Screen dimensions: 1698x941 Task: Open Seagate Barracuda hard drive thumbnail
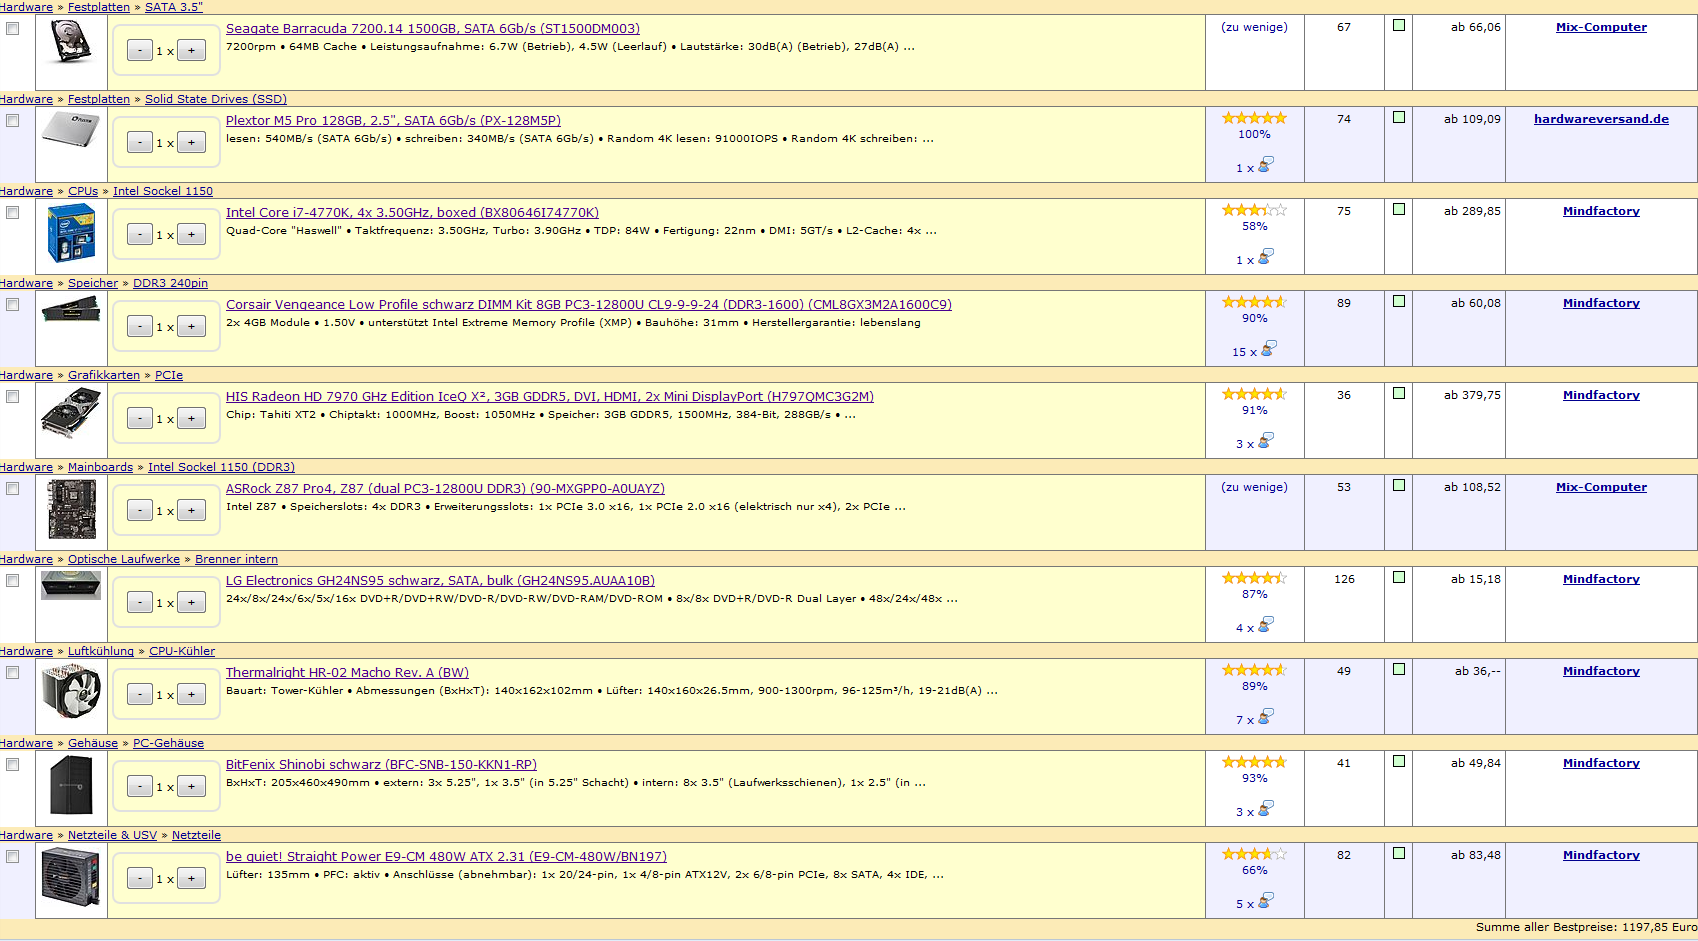(x=71, y=43)
